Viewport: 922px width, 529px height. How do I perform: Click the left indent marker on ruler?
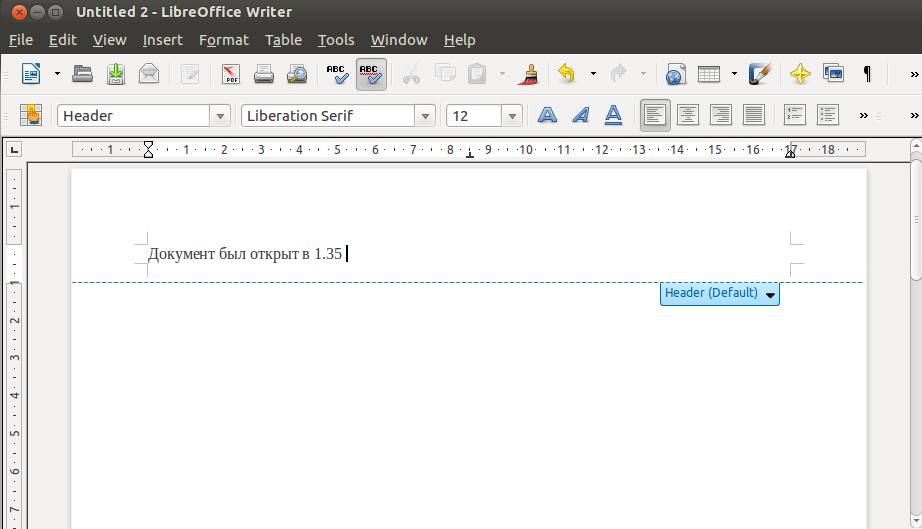click(148, 150)
